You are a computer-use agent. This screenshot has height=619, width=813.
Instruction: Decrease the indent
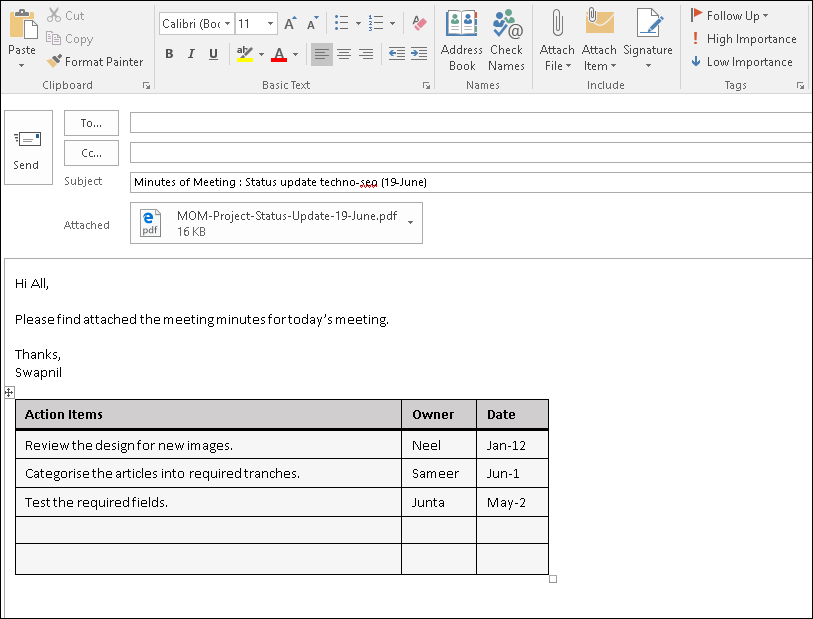pyautogui.click(x=397, y=54)
